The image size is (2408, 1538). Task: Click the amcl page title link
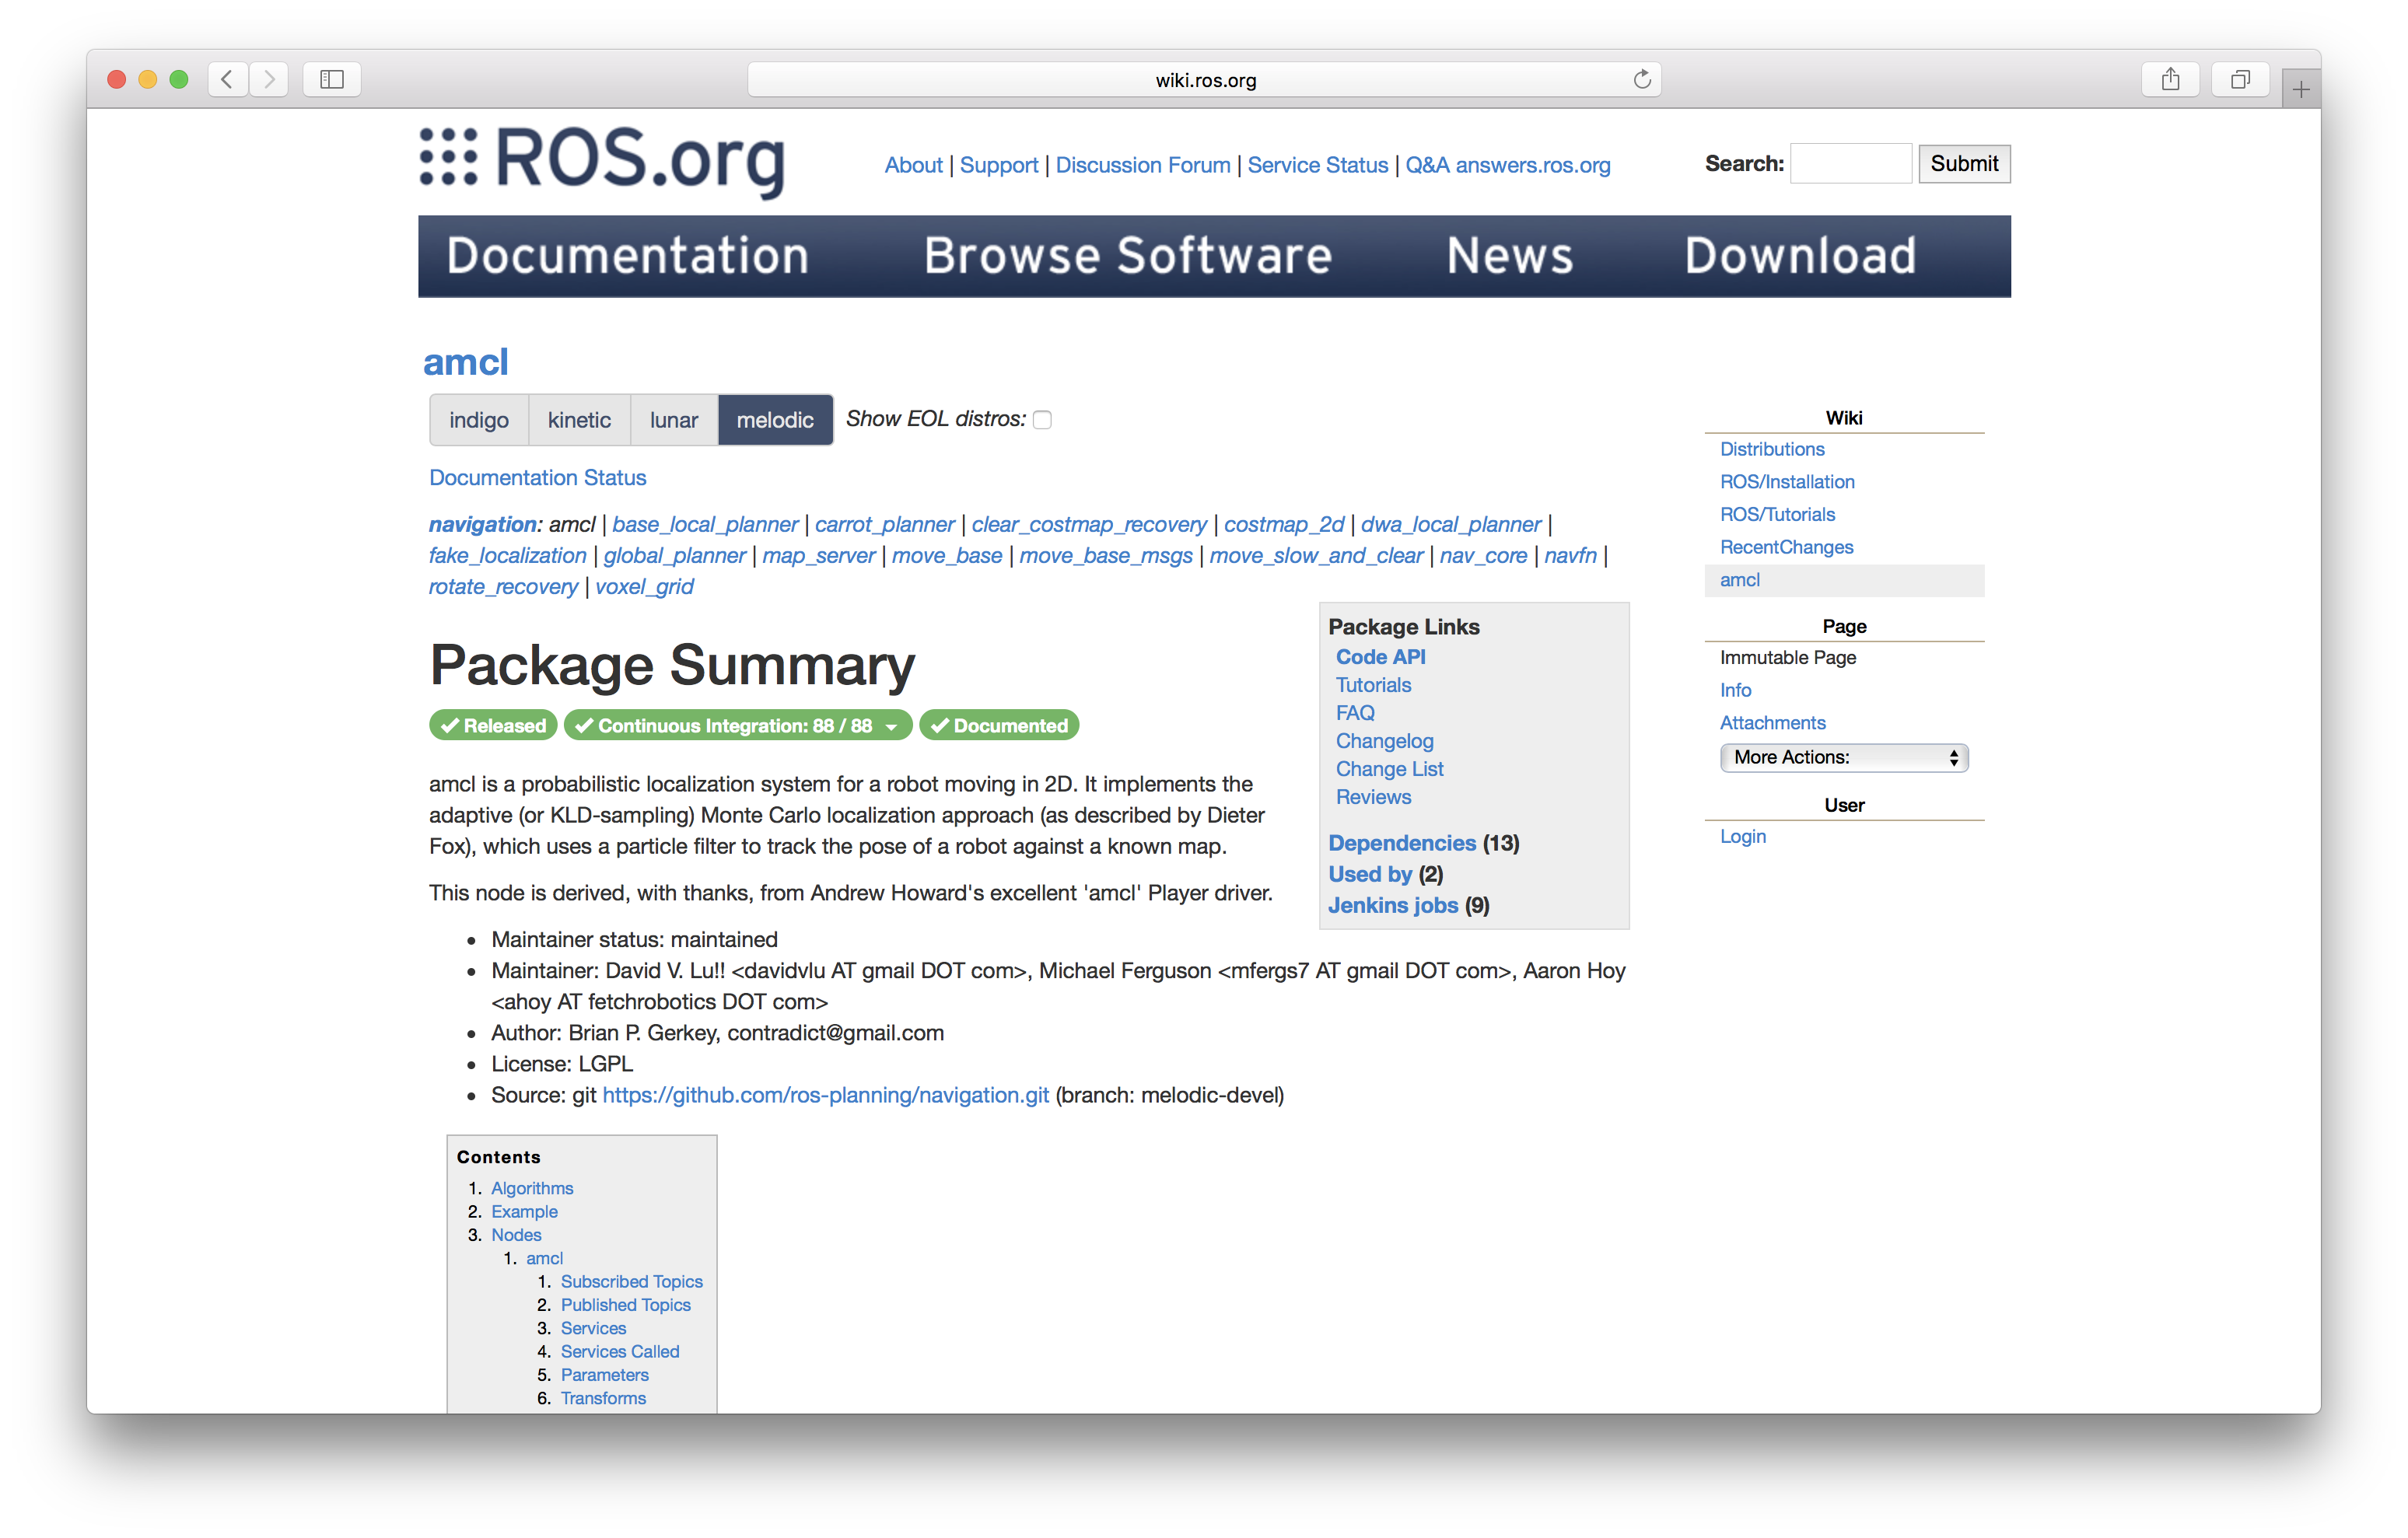tap(466, 362)
